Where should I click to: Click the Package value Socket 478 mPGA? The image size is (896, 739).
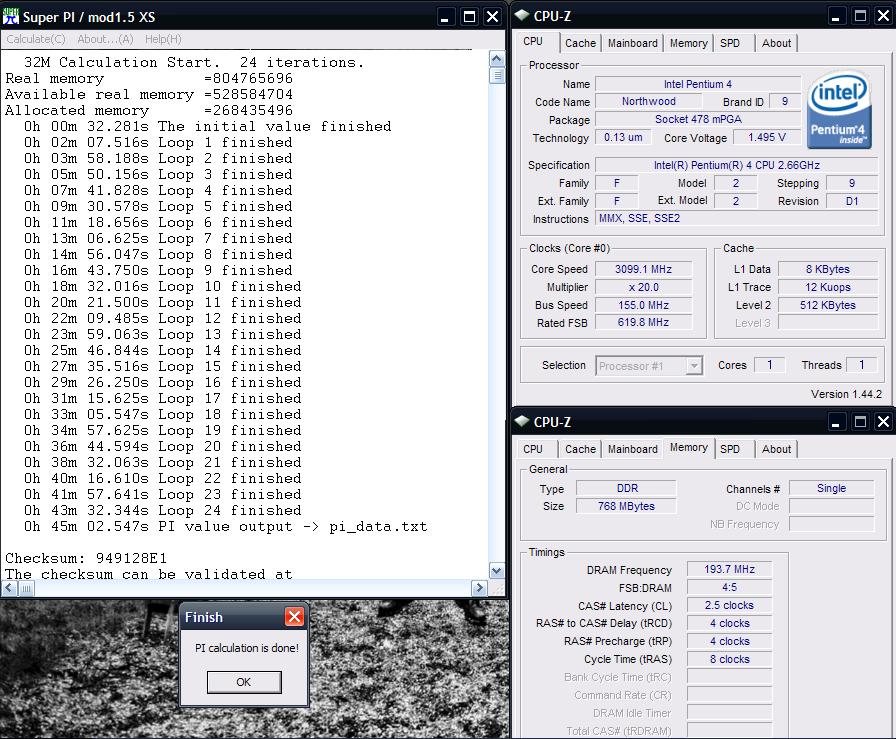[x=698, y=119]
